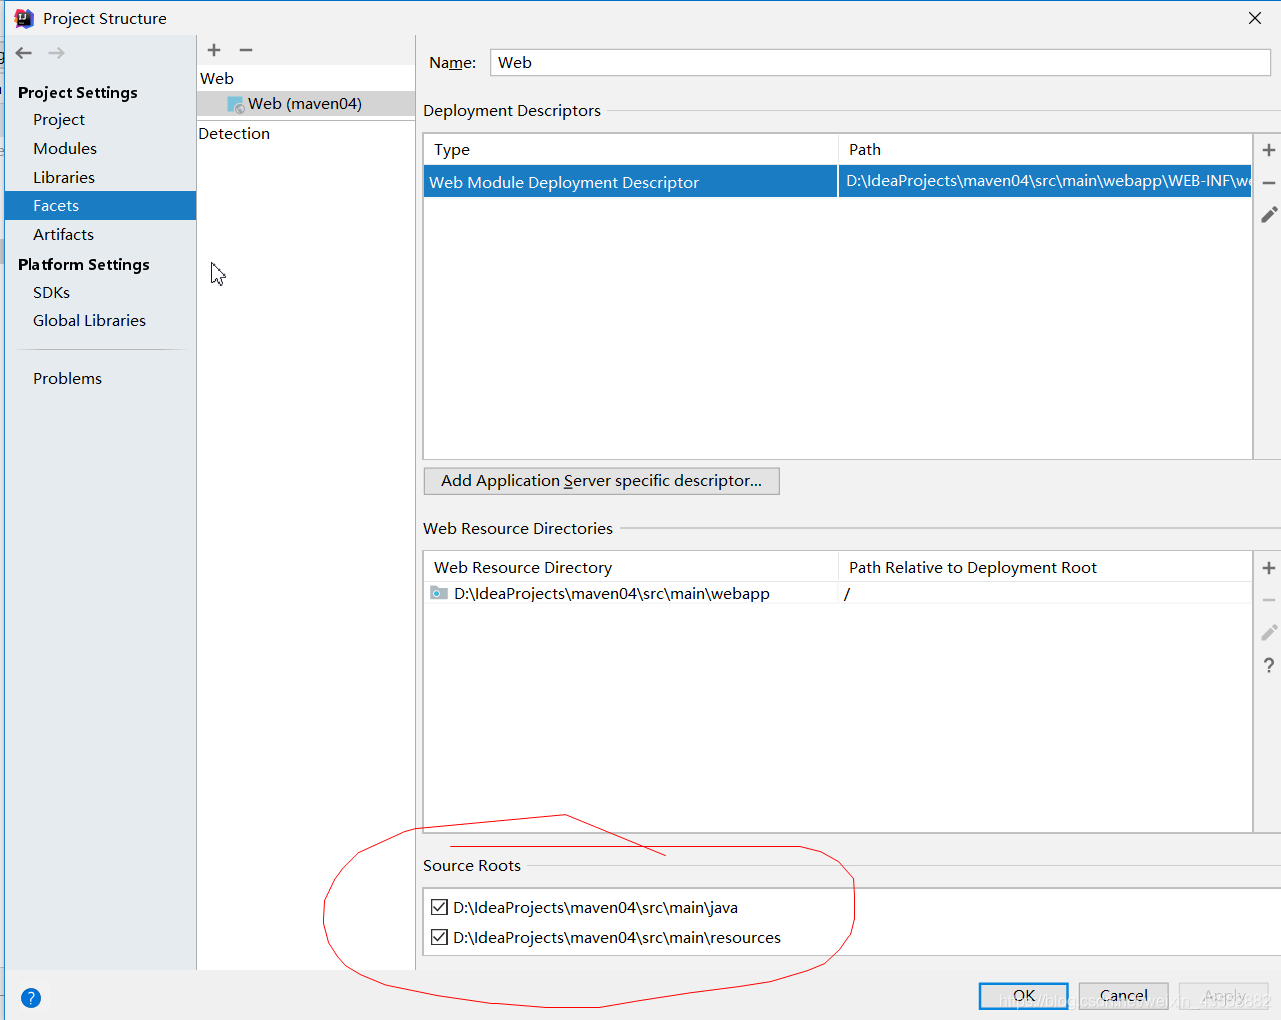Click the IntelliJ IDEA title bar icon
This screenshot has width=1281, height=1020.
click(x=24, y=18)
